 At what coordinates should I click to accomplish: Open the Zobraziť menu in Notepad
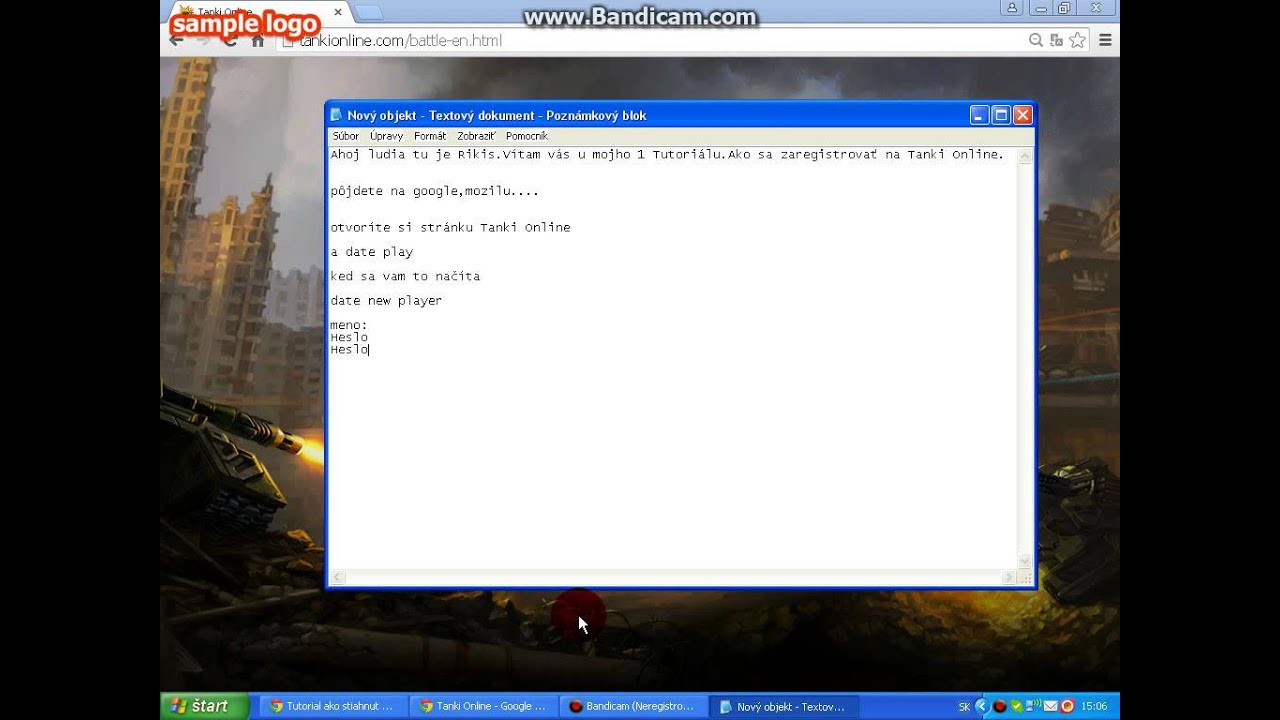coord(476,136)
